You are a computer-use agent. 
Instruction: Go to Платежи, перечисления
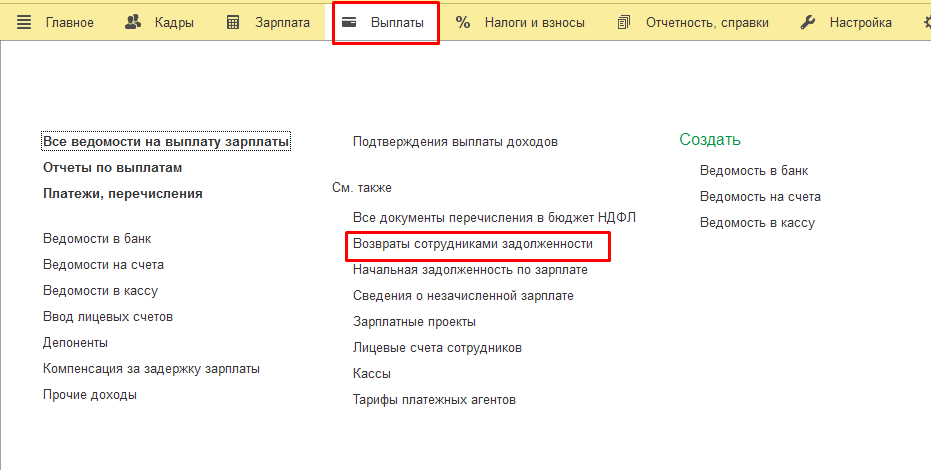(122, 194)
